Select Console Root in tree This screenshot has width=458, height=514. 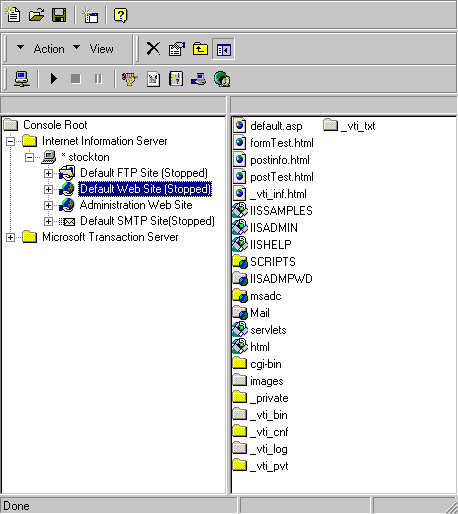pyautogui.click(x=55, y=125)
